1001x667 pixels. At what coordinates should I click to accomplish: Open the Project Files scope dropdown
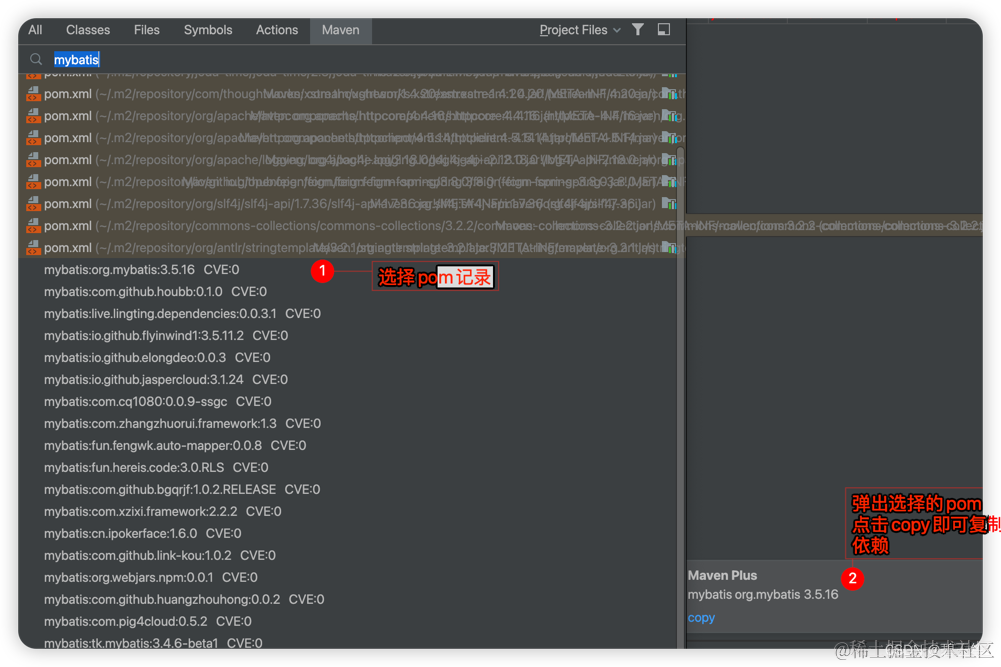[580, 30]
